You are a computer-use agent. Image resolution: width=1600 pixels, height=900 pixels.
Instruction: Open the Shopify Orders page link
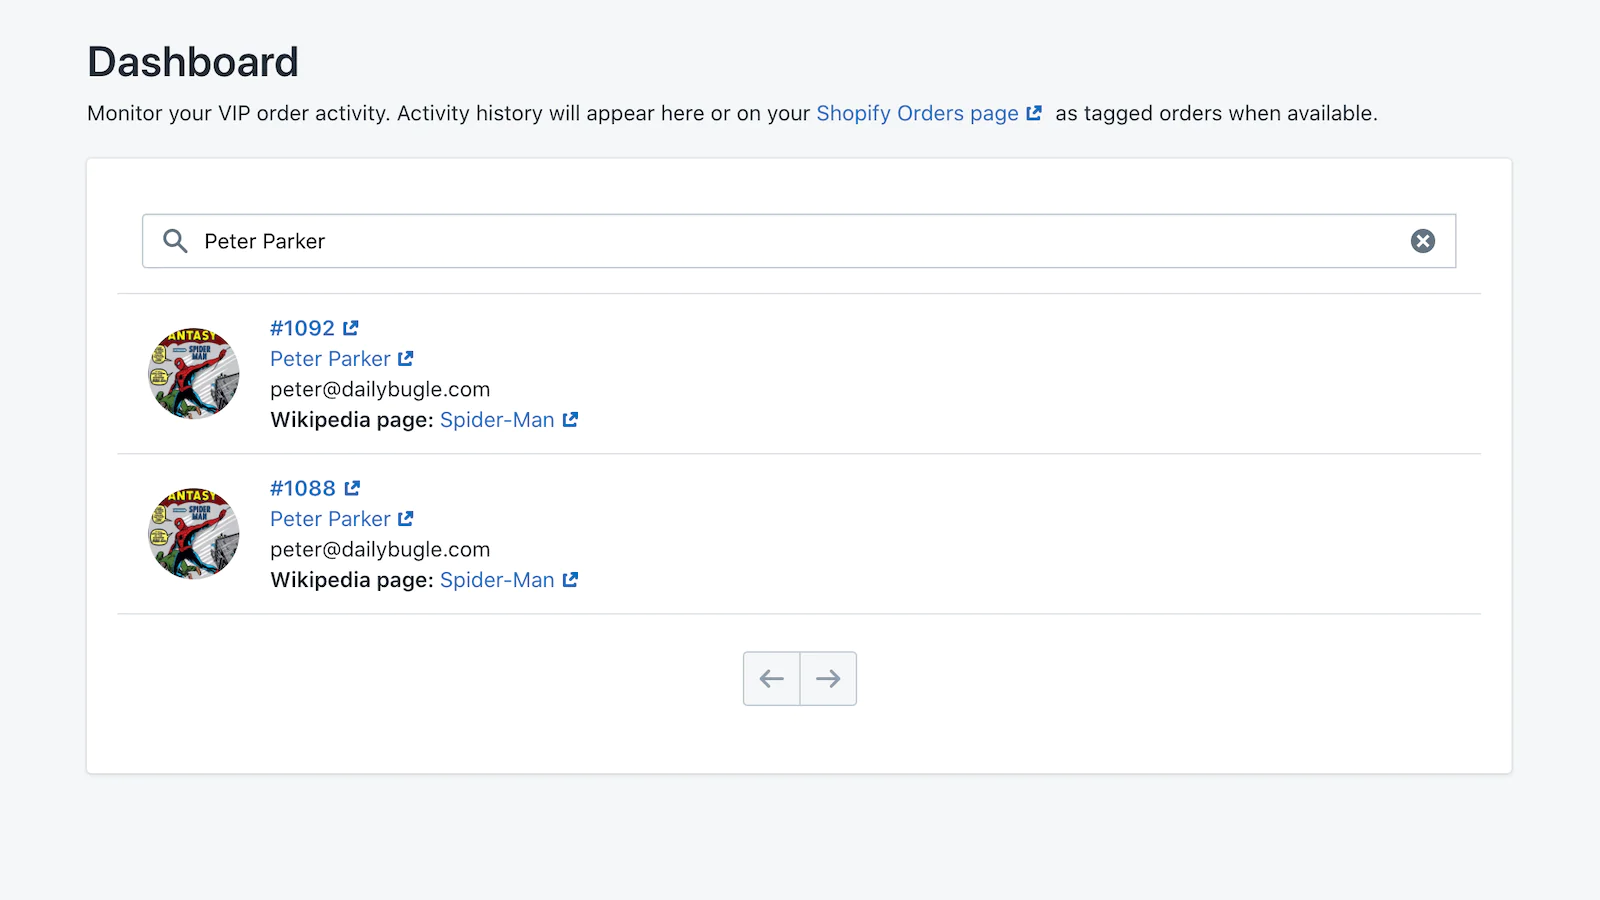coord(917,113)
